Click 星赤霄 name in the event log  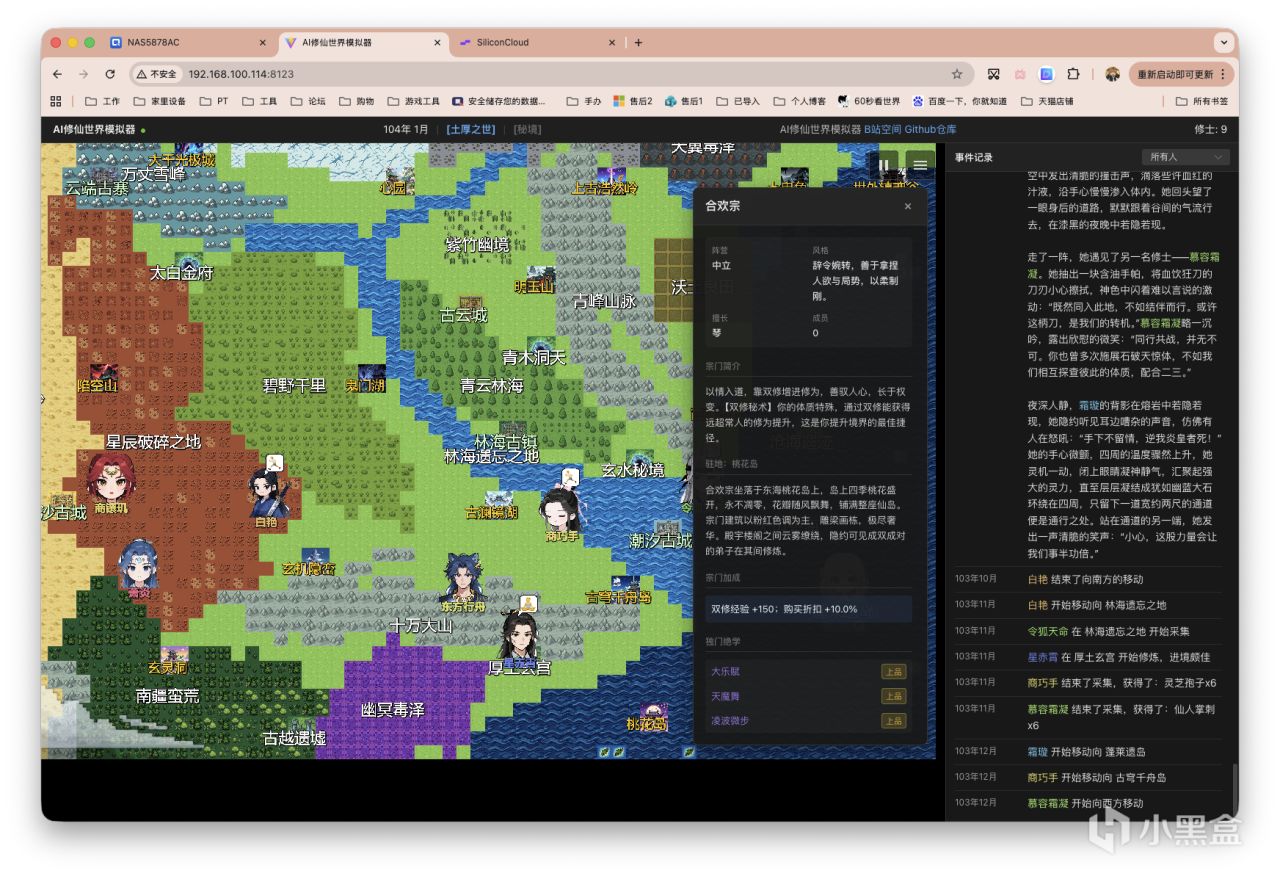click(x=1043, y=657)
